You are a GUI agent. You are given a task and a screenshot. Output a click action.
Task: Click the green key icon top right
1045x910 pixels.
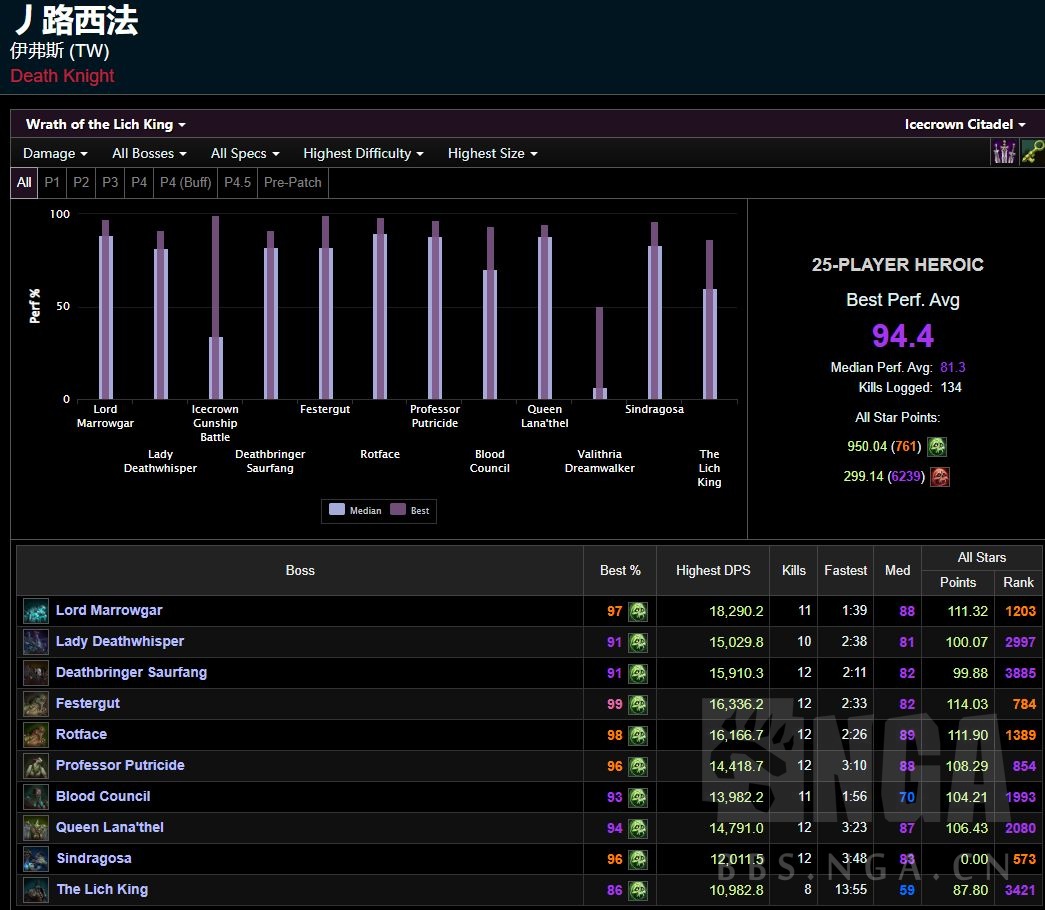pyautogui.click(x=1032, y=152)
